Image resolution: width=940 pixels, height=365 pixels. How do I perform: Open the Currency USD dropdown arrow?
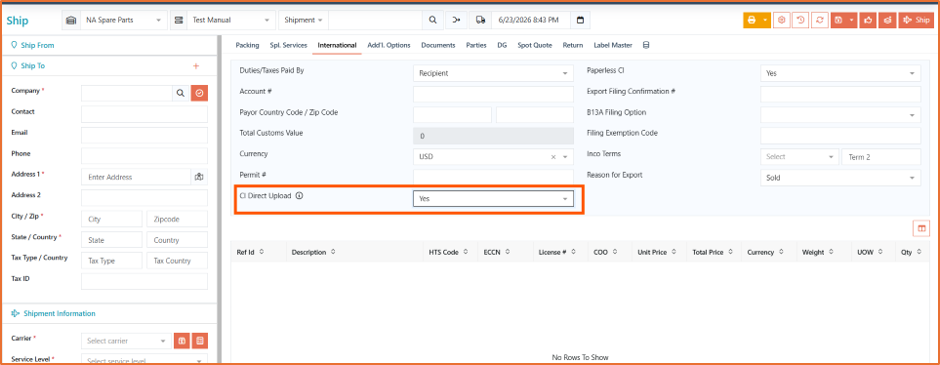pos(565,157)
